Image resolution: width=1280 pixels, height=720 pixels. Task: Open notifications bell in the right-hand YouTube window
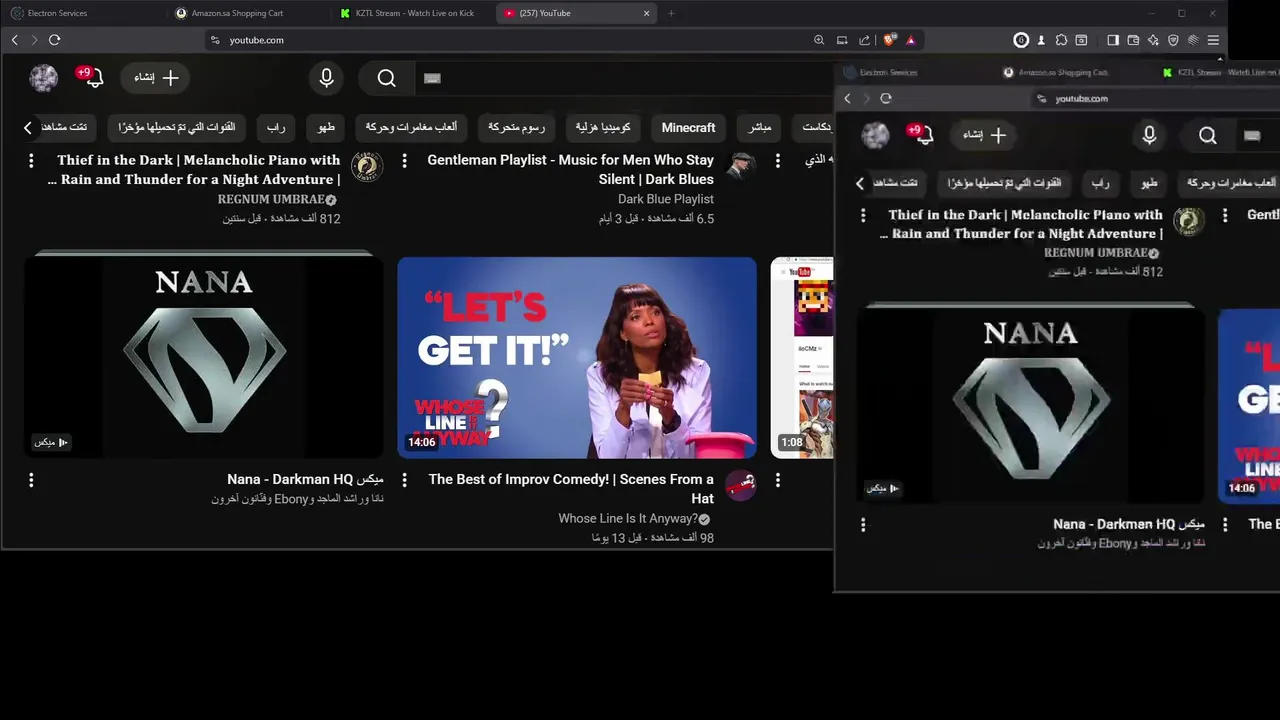923,134
